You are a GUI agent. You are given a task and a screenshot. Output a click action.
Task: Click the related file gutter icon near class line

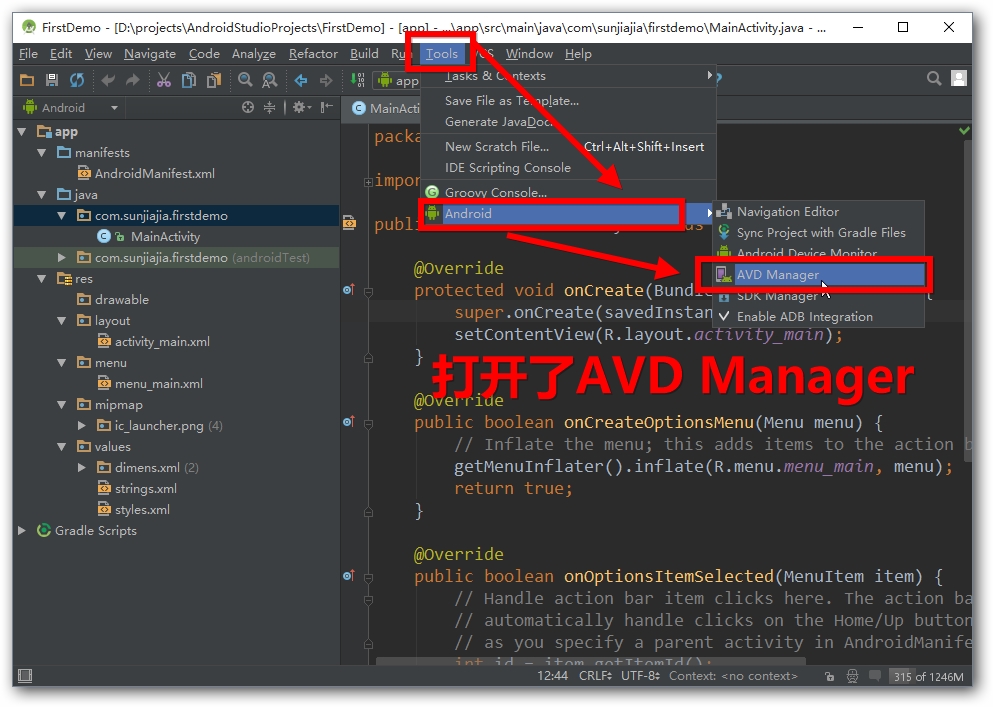[x=349, y=223]
